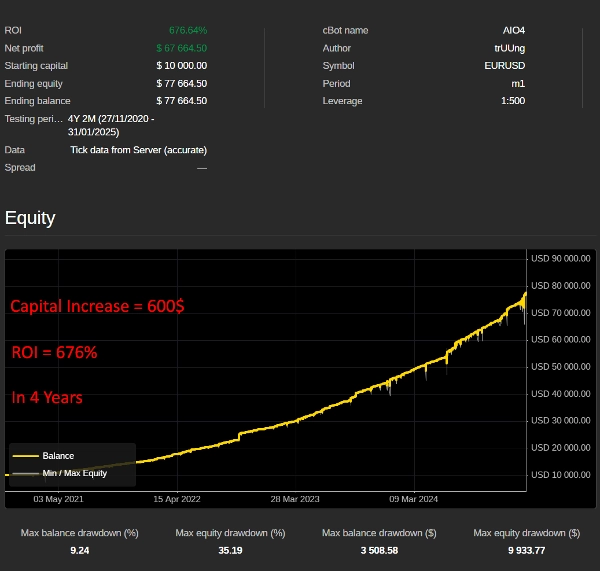Click the author name trUUng
Screen dimensions: 600x571
(509, 48)
